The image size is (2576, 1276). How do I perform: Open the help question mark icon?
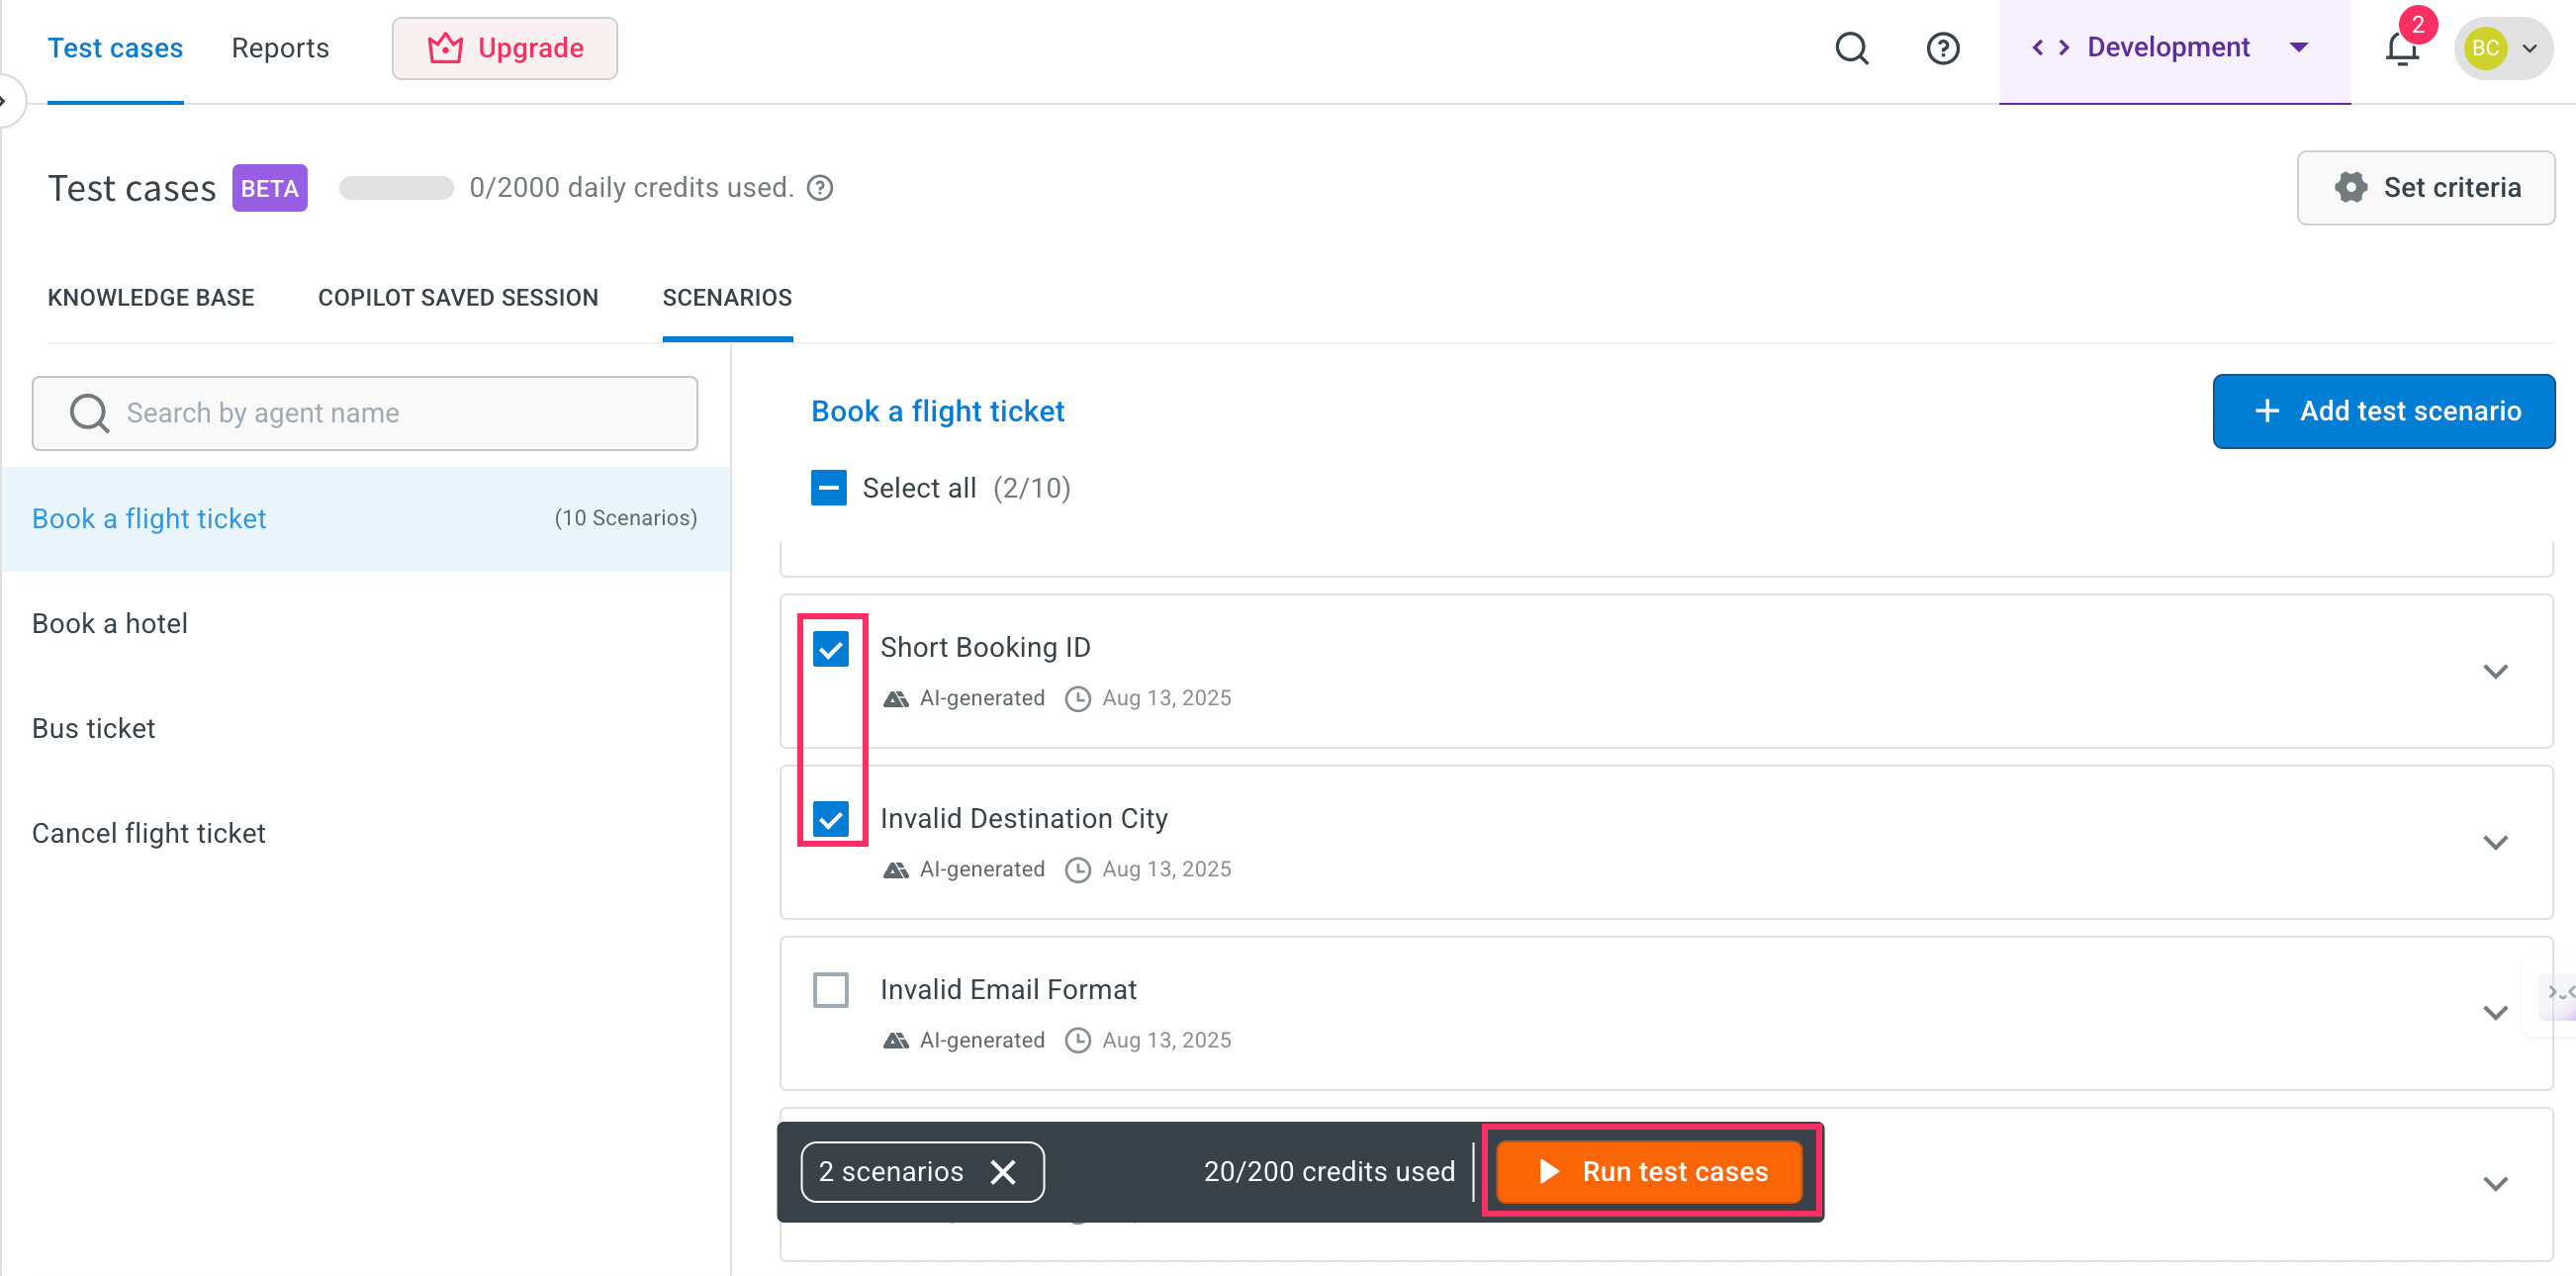pyautogui.click(x=1942, y=48)
